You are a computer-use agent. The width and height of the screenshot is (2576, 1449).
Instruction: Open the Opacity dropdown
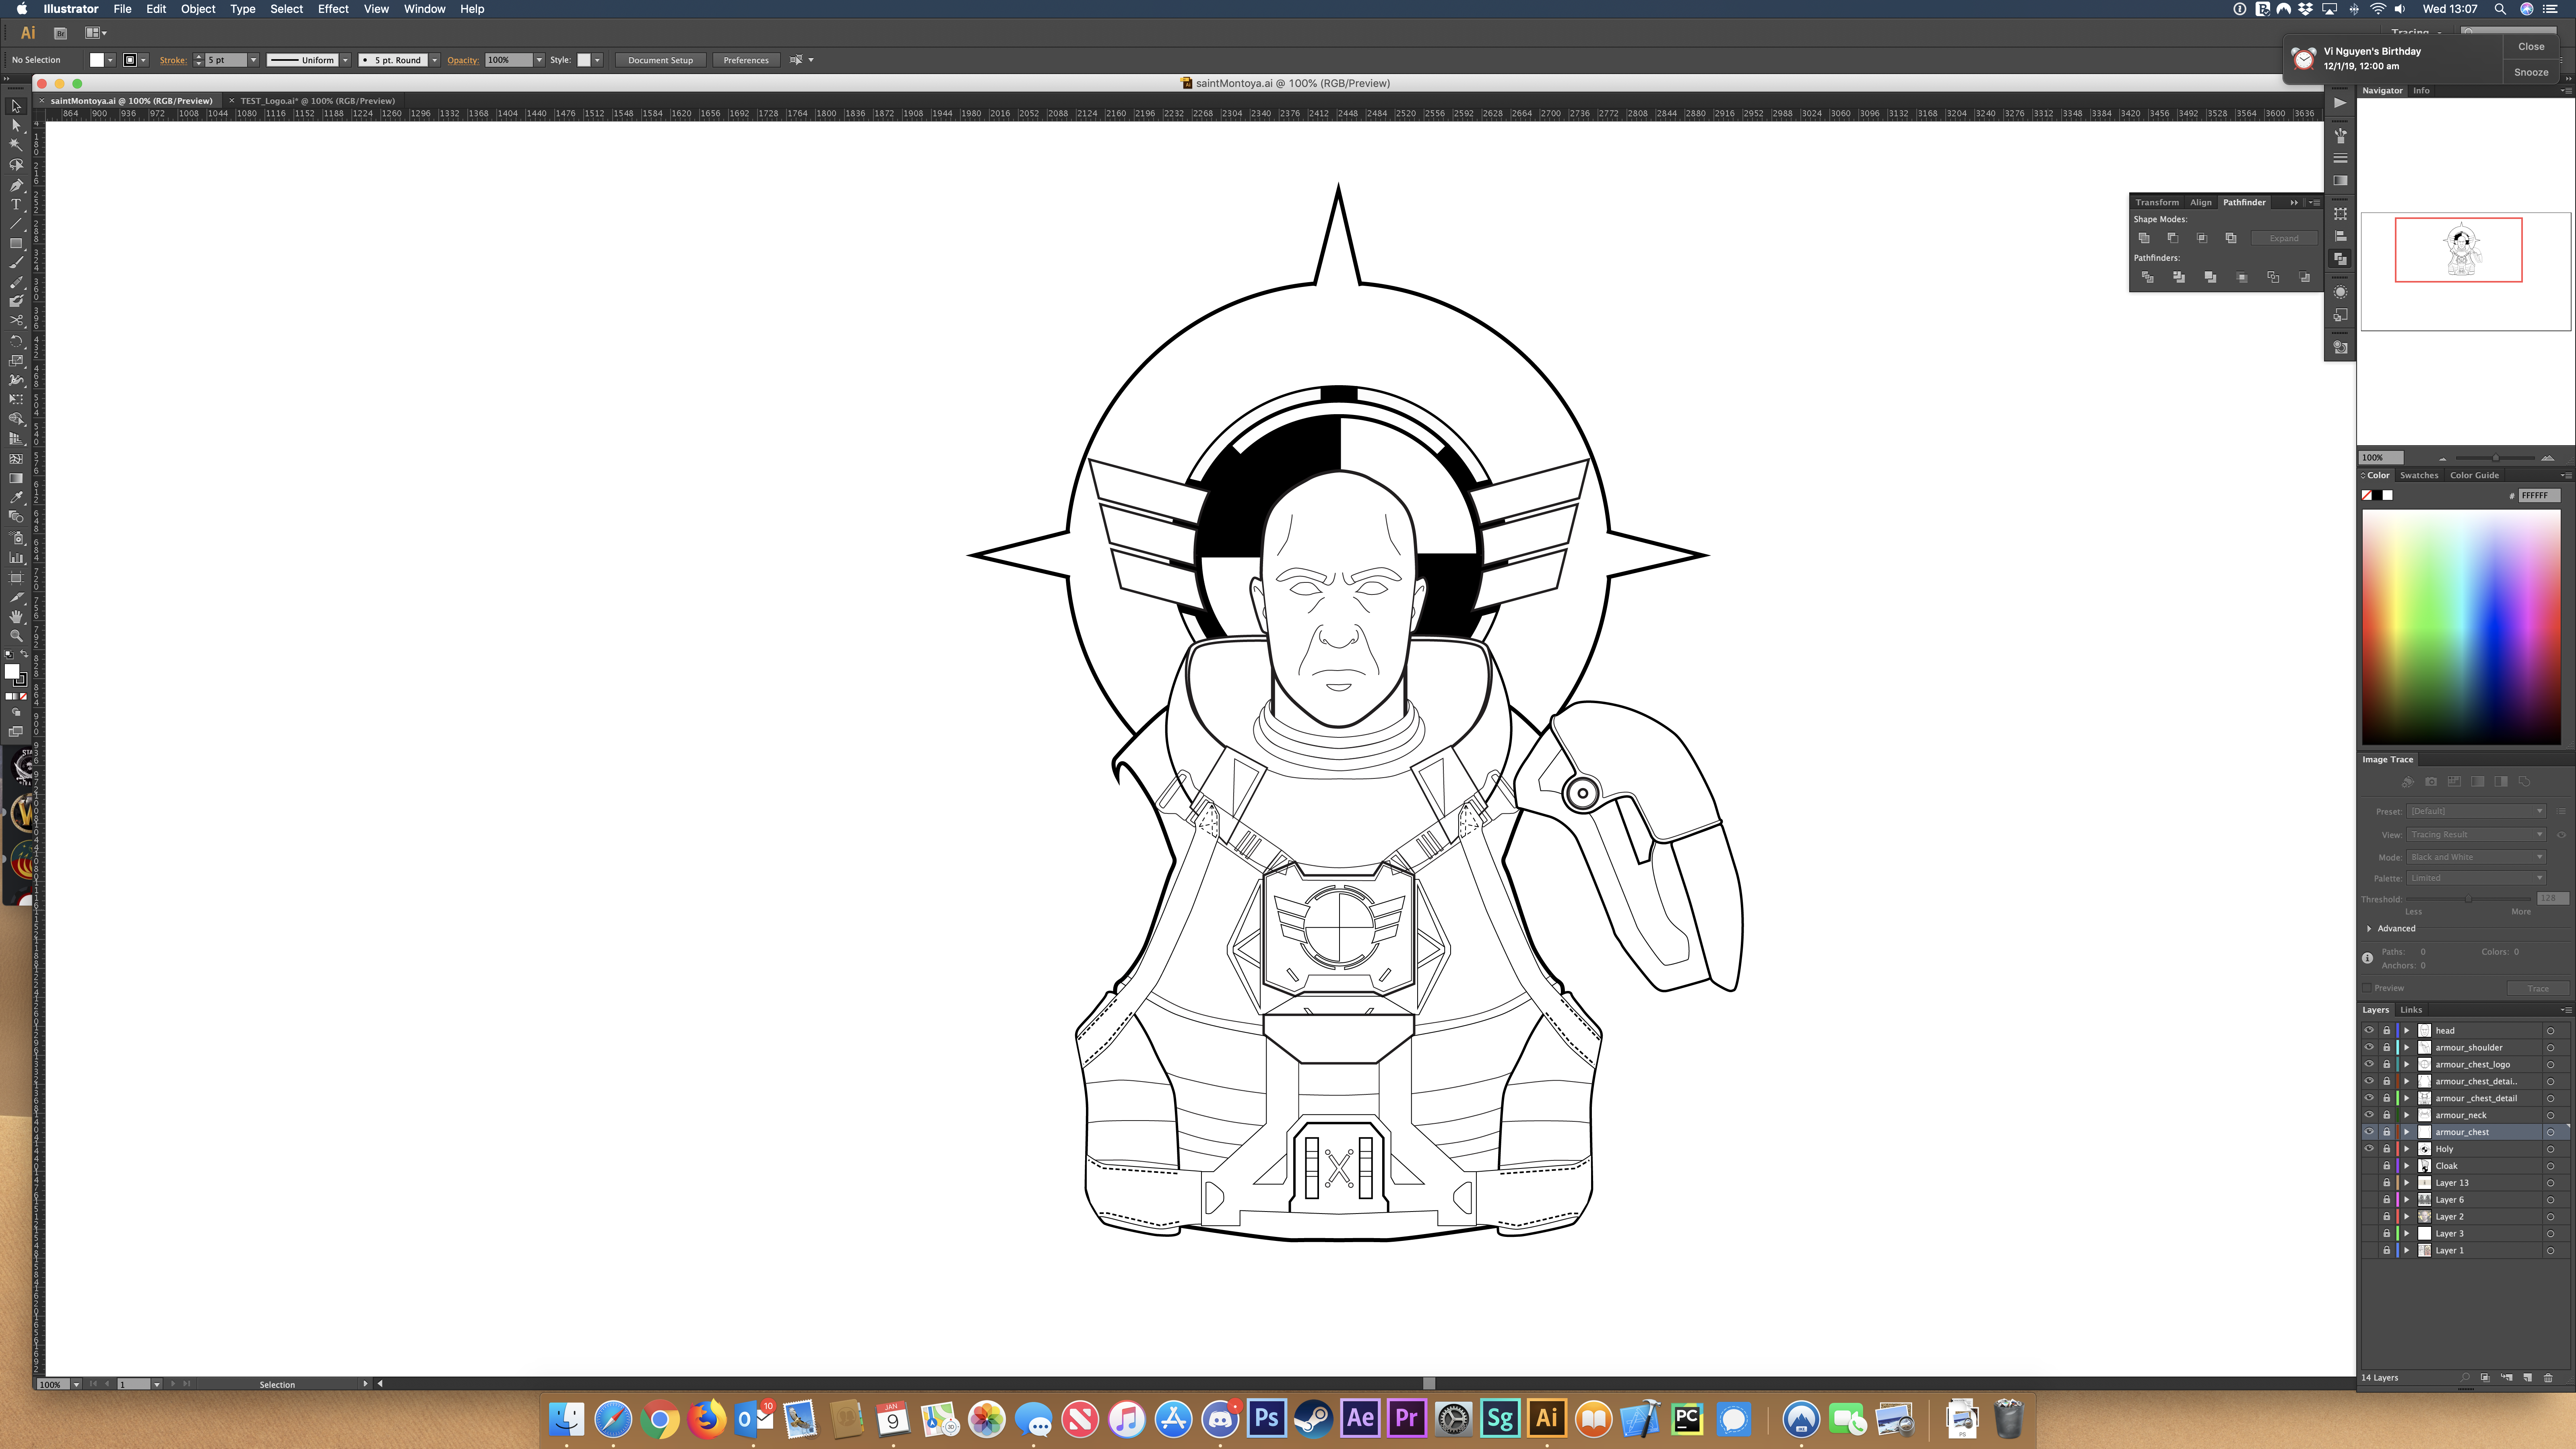coord(539,60)
